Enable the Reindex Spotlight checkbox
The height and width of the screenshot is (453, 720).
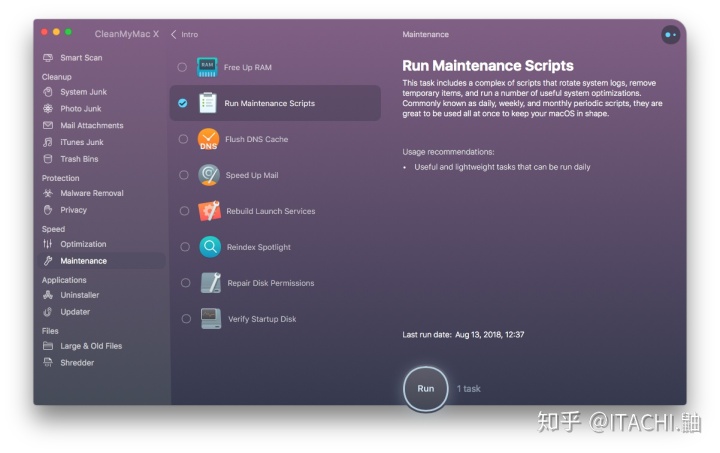(x=185, y=247)
